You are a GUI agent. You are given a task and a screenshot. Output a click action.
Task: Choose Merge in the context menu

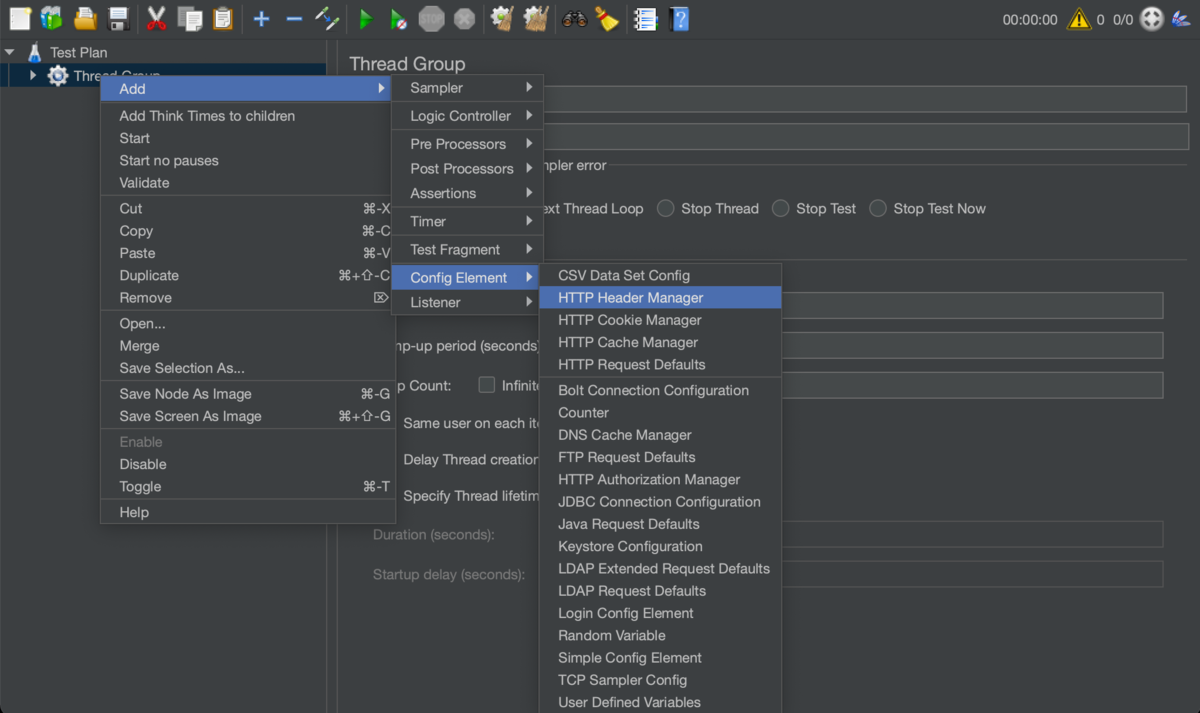[247, 346]
